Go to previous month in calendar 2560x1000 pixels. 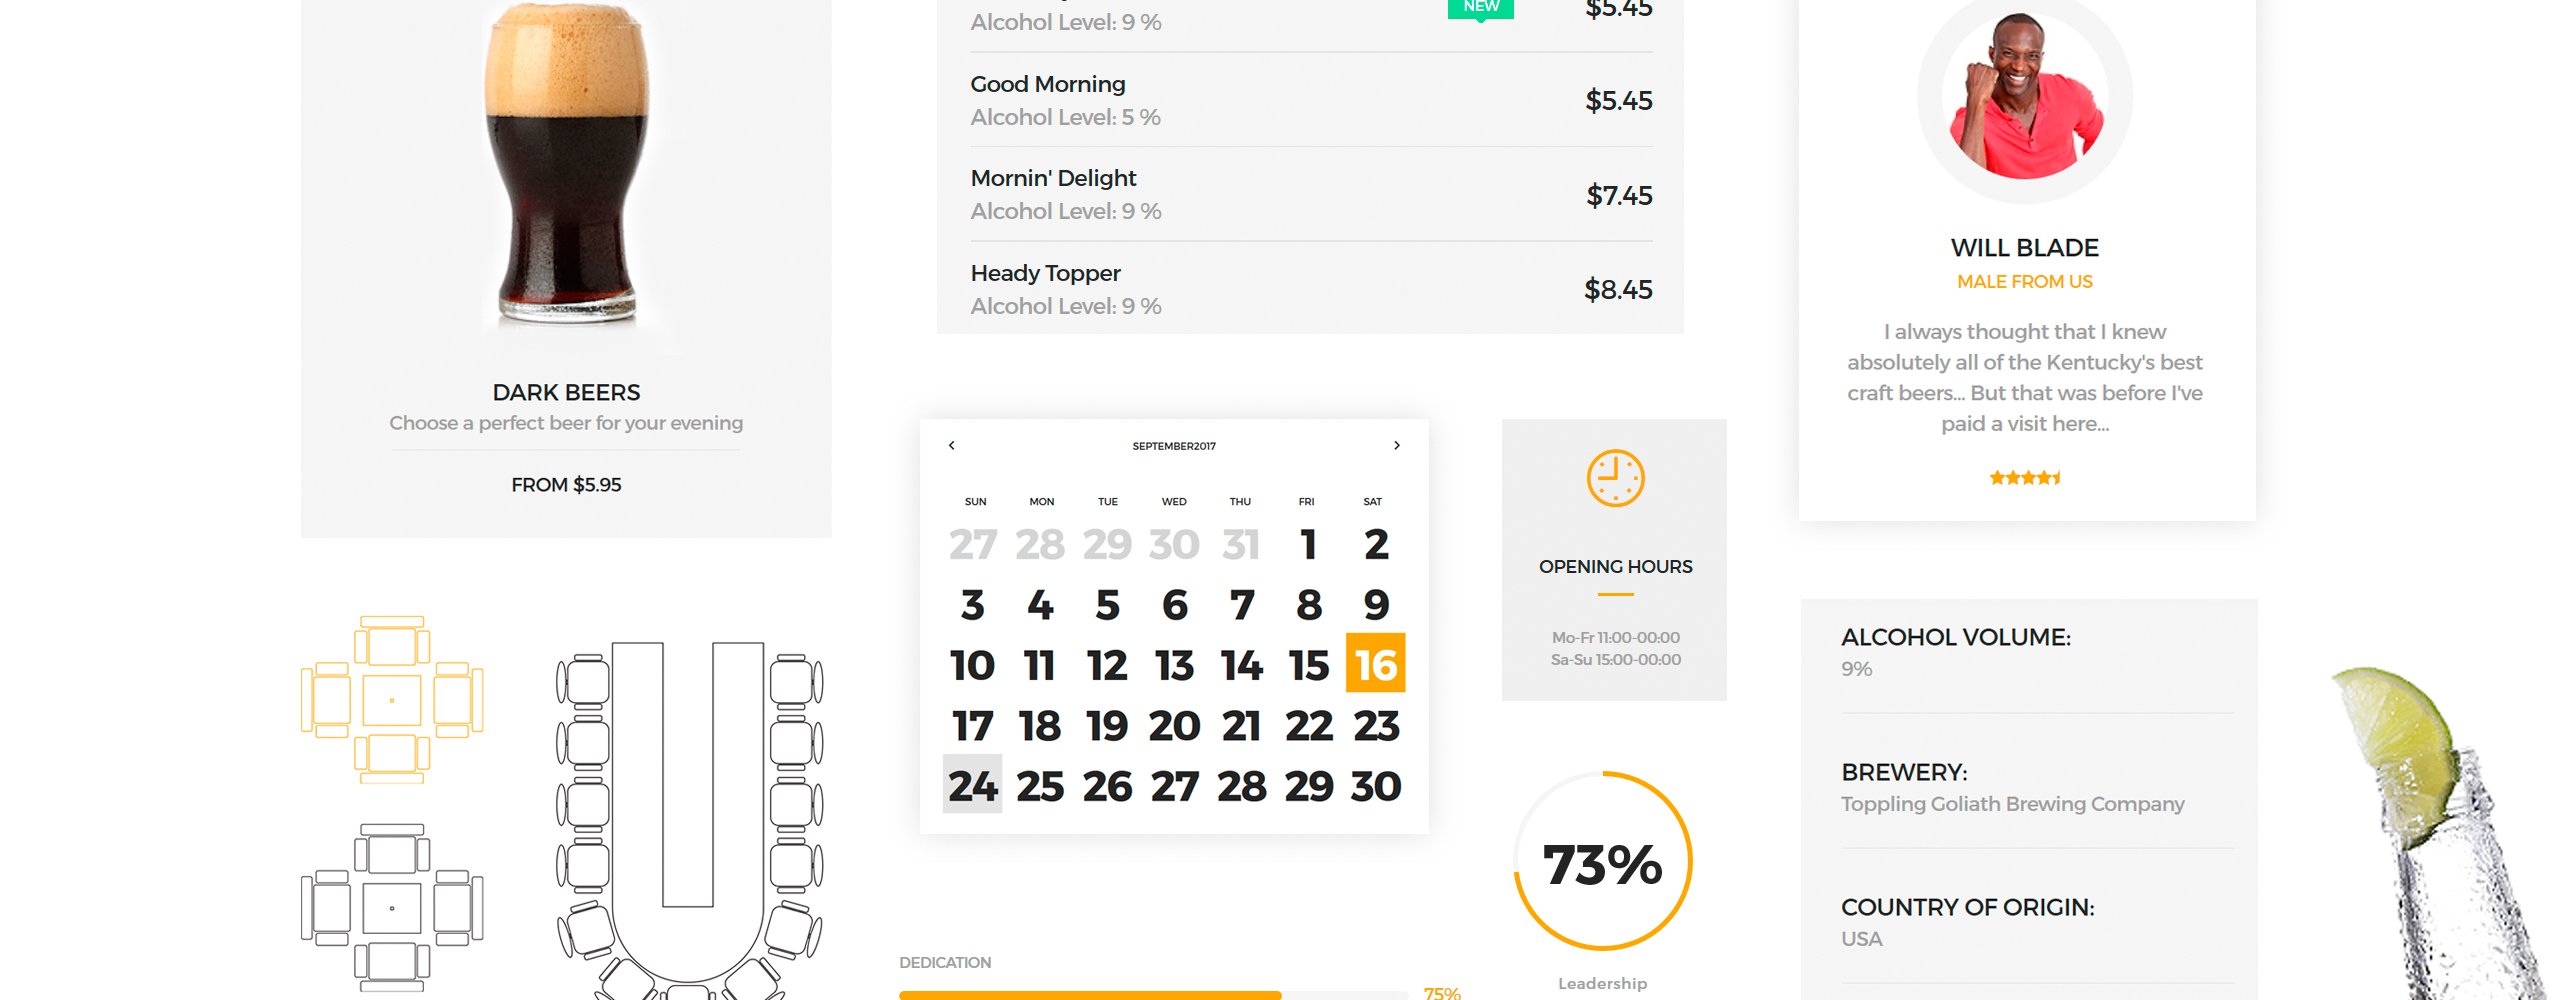pos(951,445)
